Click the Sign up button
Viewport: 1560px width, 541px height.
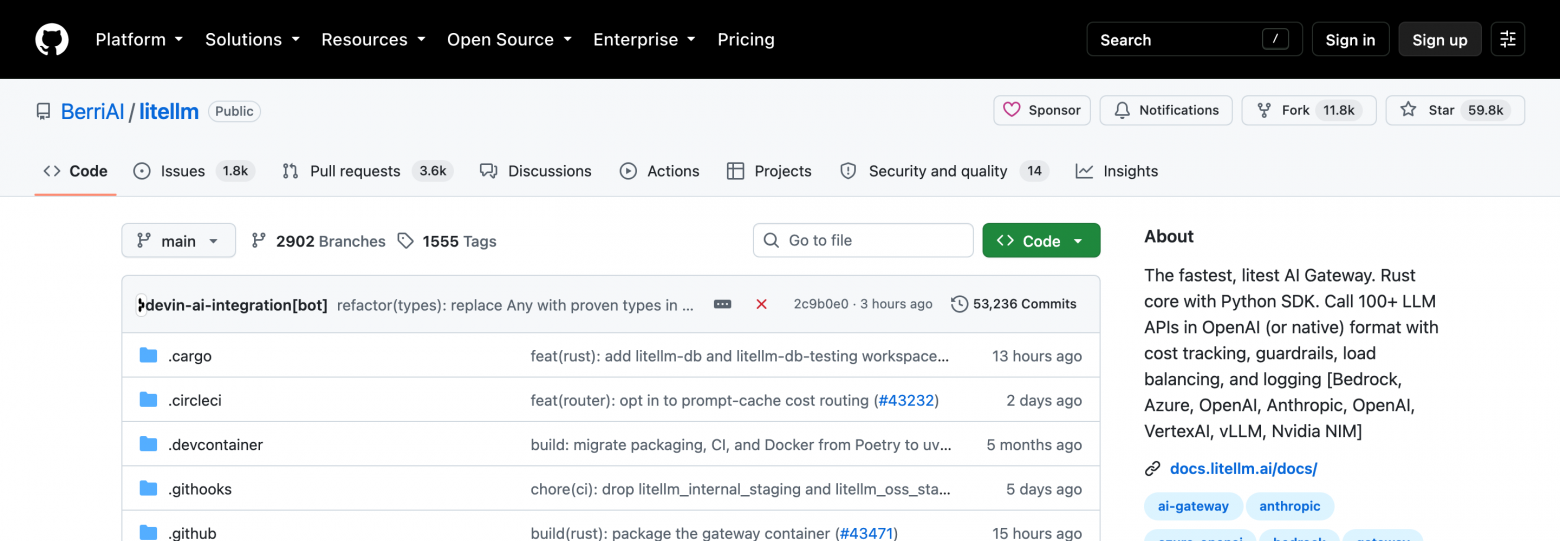[x=1439, y=40]
